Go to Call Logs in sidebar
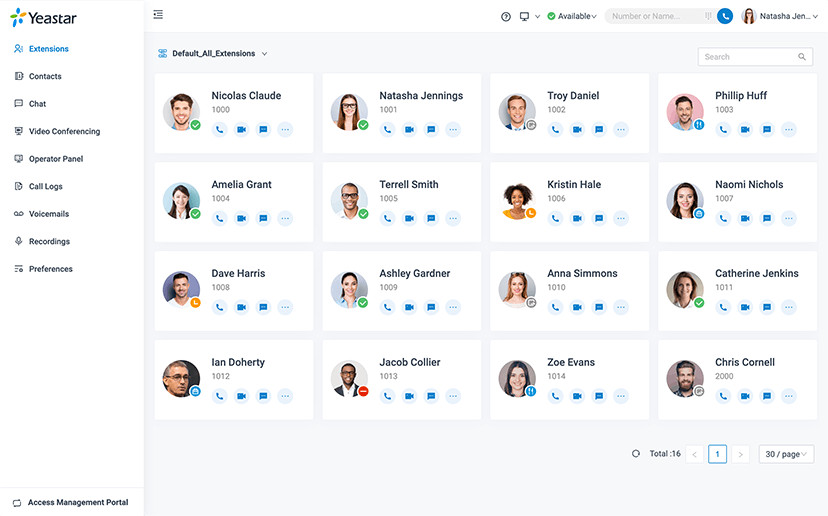The image size is (828, 516). (45, 186)
